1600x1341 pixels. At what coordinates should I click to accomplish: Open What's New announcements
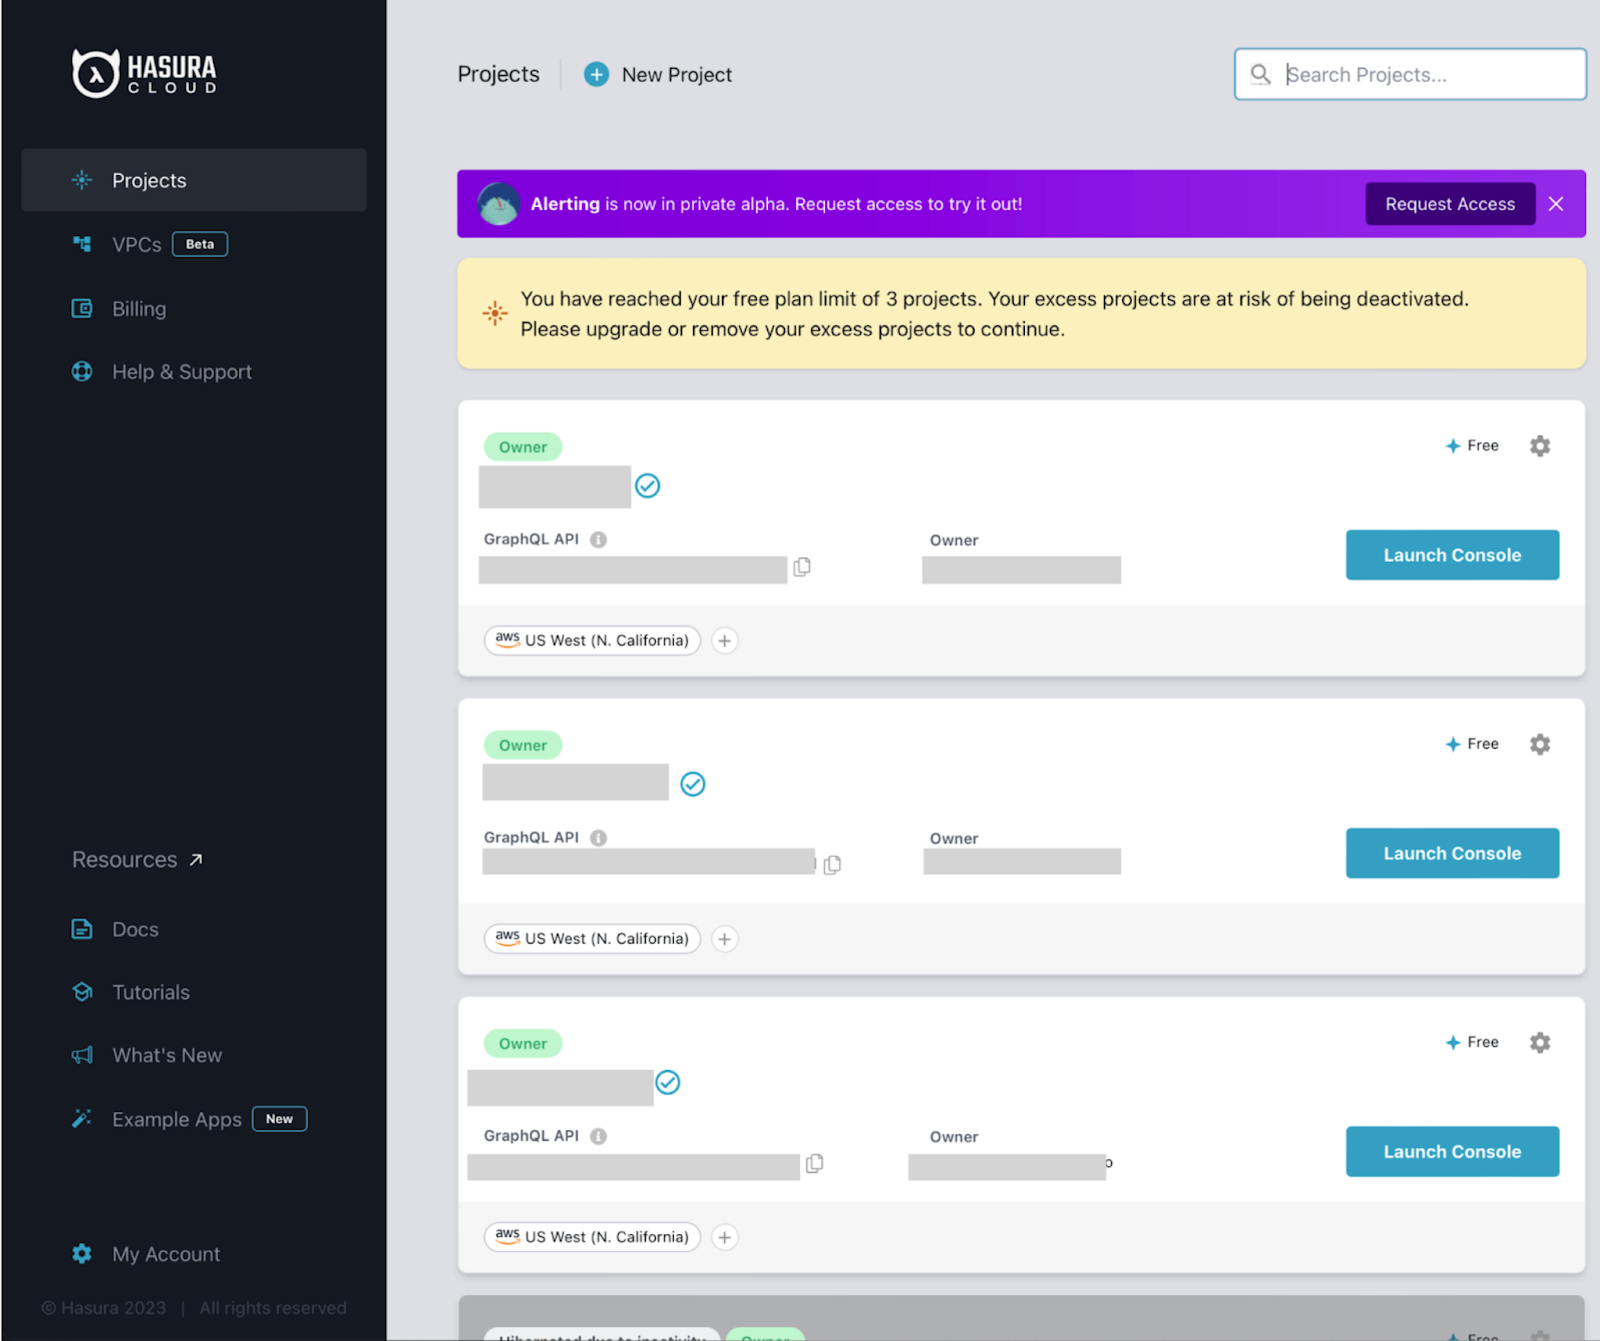pyautogui.click(x=167, y=1056)
